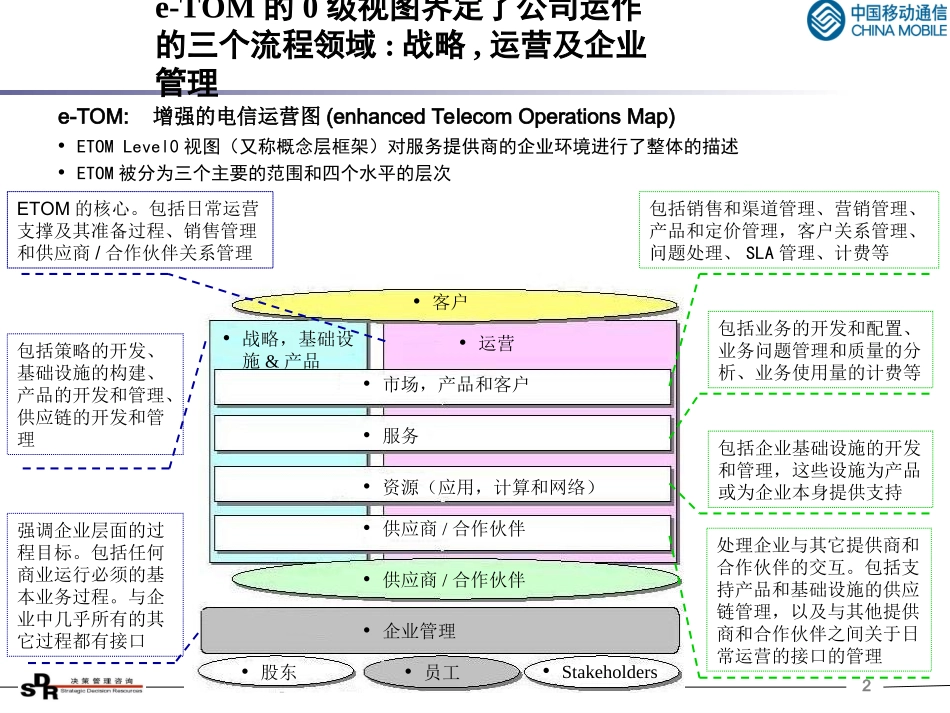Select the 包括销售和渠道管理 callout box
The image size is (950, 713).
tap(789, 230)
